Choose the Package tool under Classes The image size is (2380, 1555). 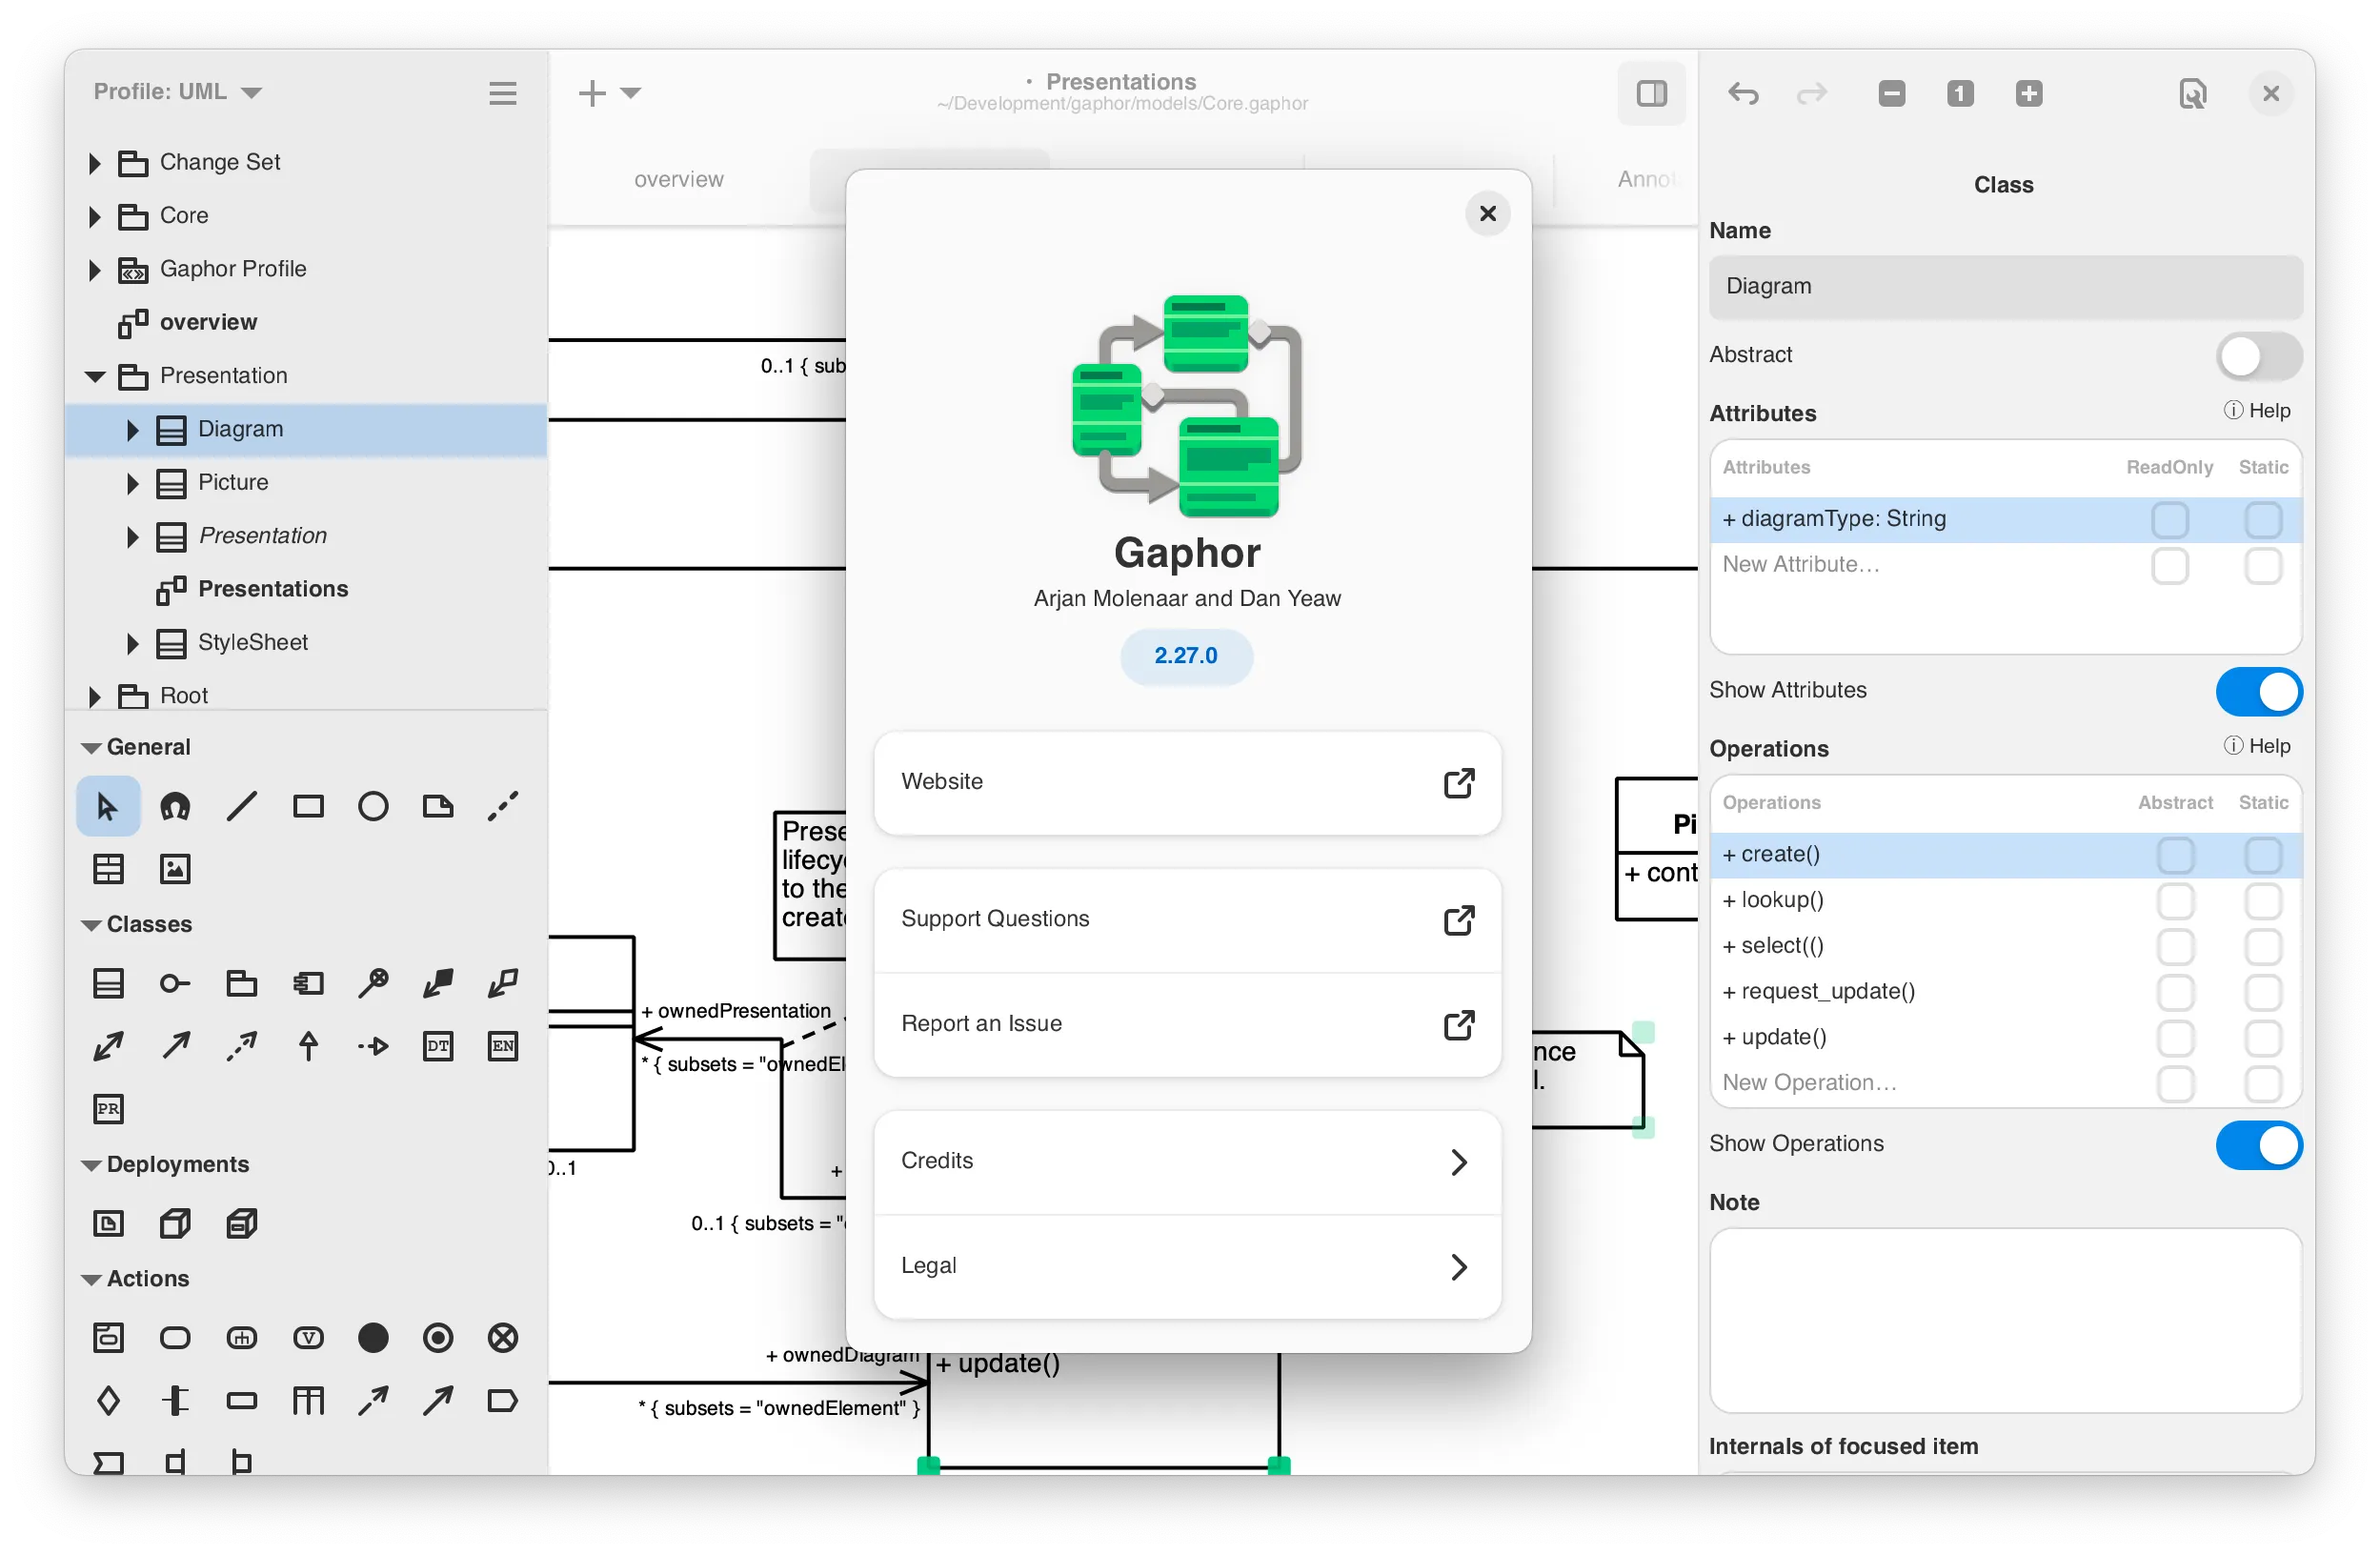pyautogui.click(x=242, y=983)
